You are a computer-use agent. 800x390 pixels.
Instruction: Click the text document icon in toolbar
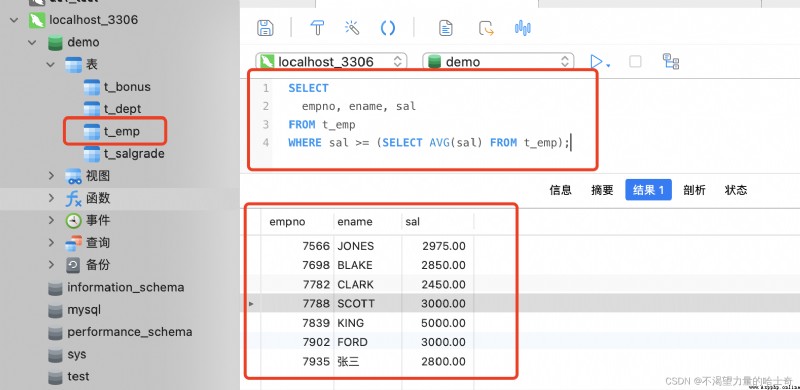click(446, 28)
